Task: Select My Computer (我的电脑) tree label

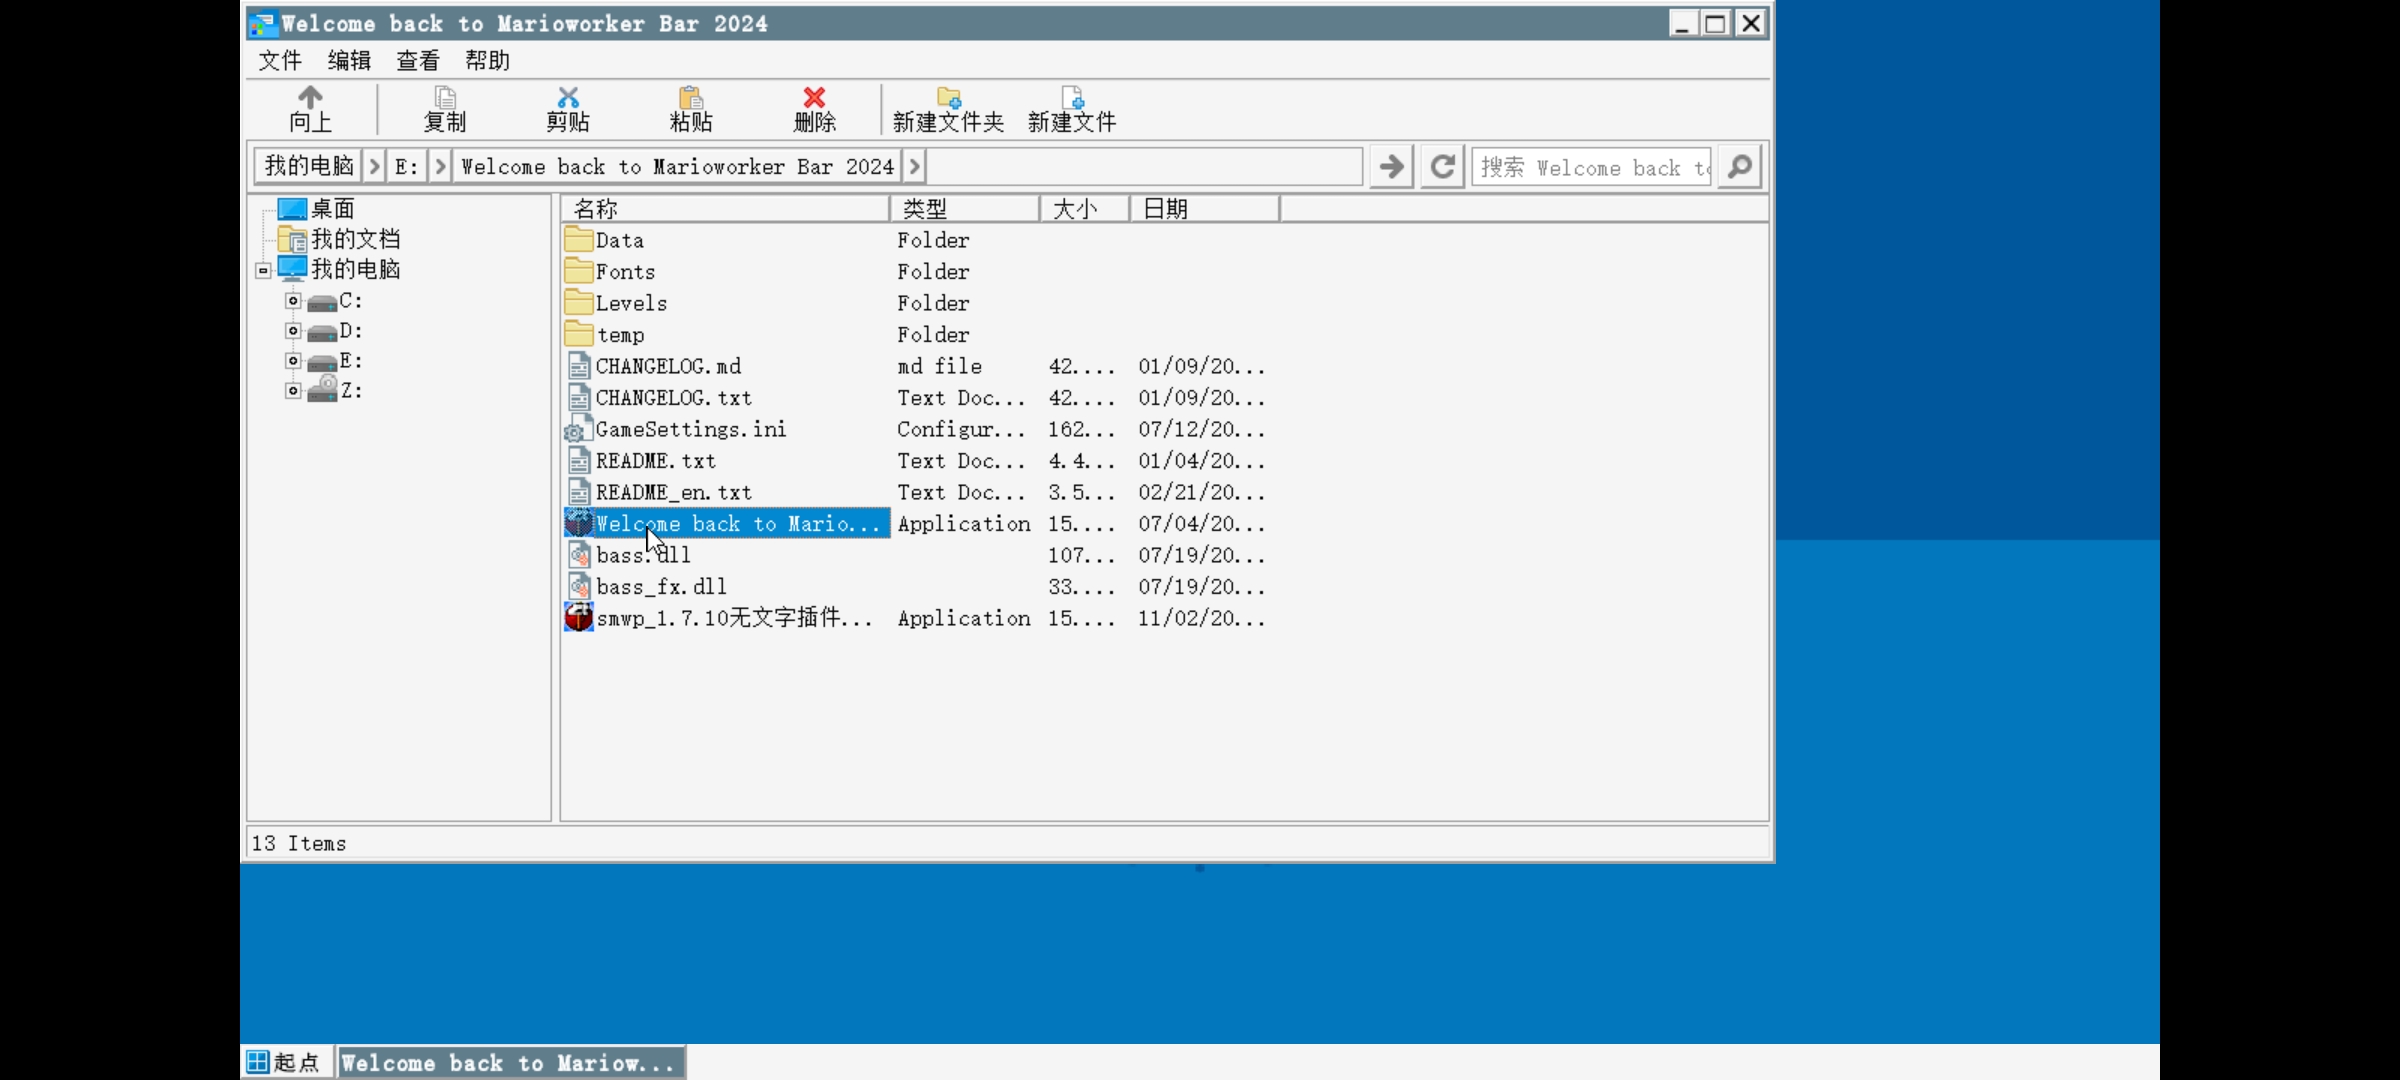Action: 355,269
